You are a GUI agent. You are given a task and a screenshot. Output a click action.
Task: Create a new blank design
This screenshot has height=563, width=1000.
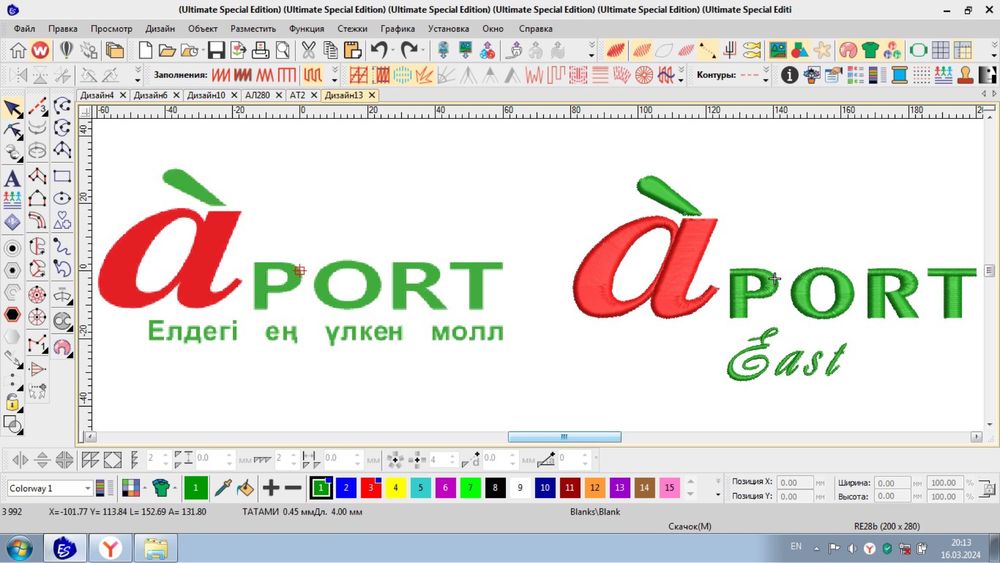(145, 50)
